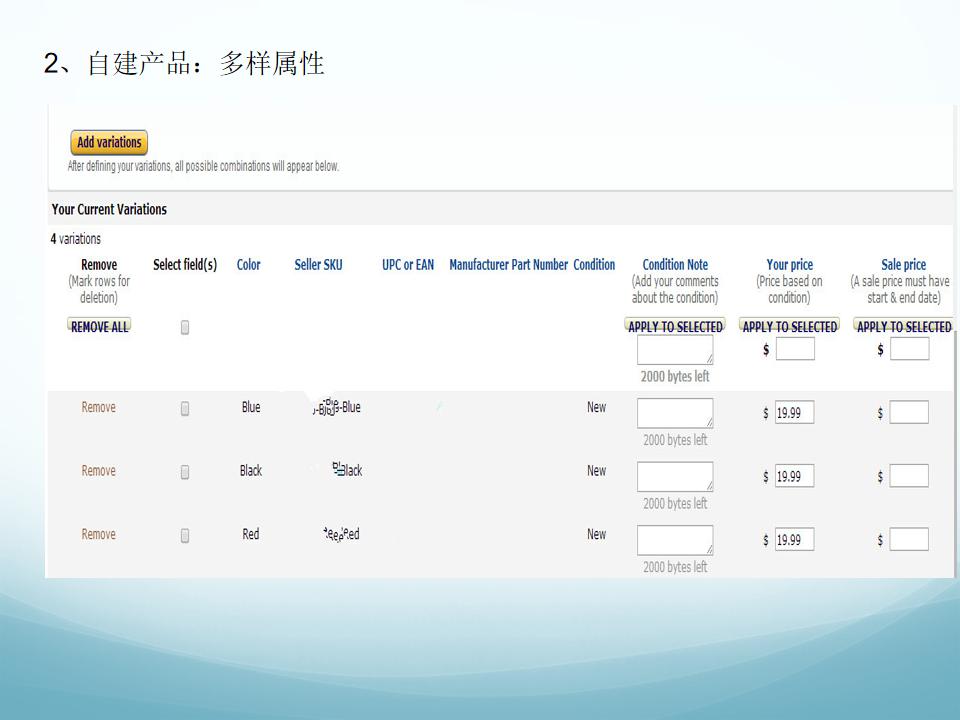Click the Manufacturer Part Number header
The image size is (960, 720).
click(x=509, y=264)
